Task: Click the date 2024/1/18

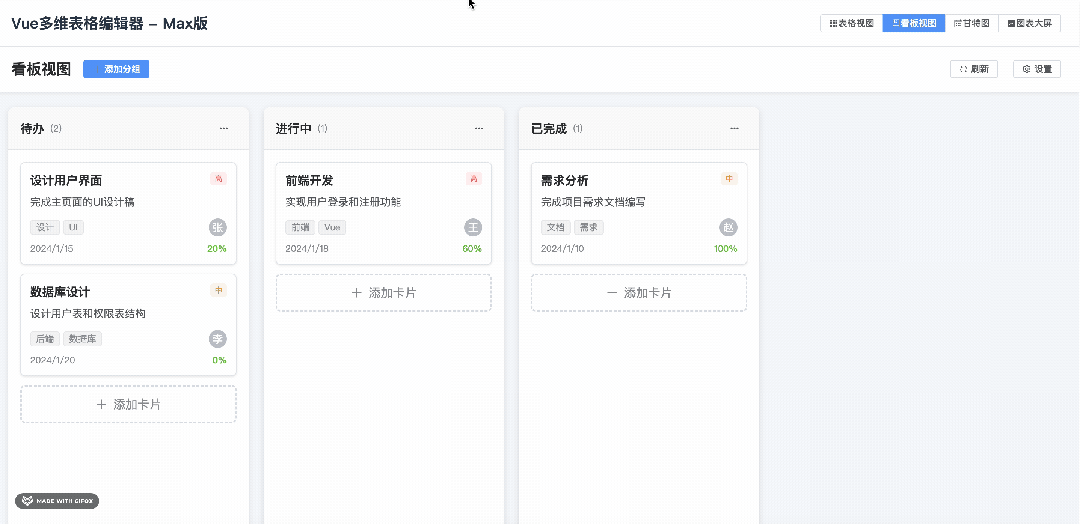Action: [x=307, y=249]
